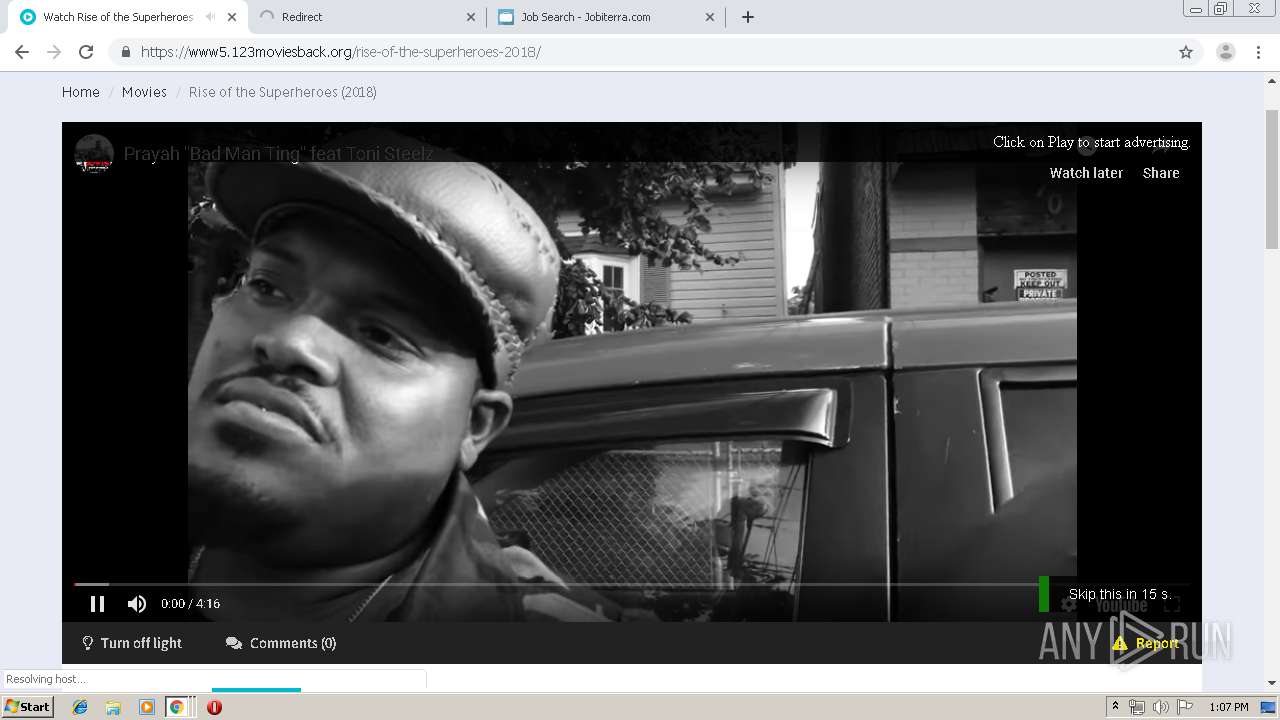Mute the video via the speaker icon
Screen dimensions: 1280x720
pos(137,603)
